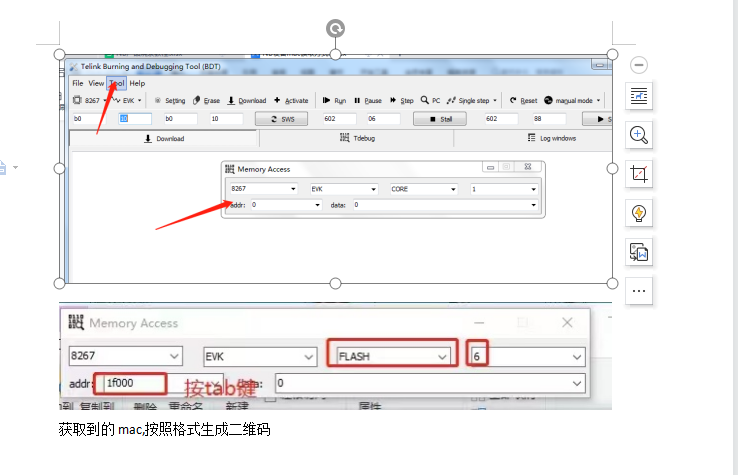Screen dimensions: 738x475
Task: Select the crop image tool icon
Action: click(639, 174)
